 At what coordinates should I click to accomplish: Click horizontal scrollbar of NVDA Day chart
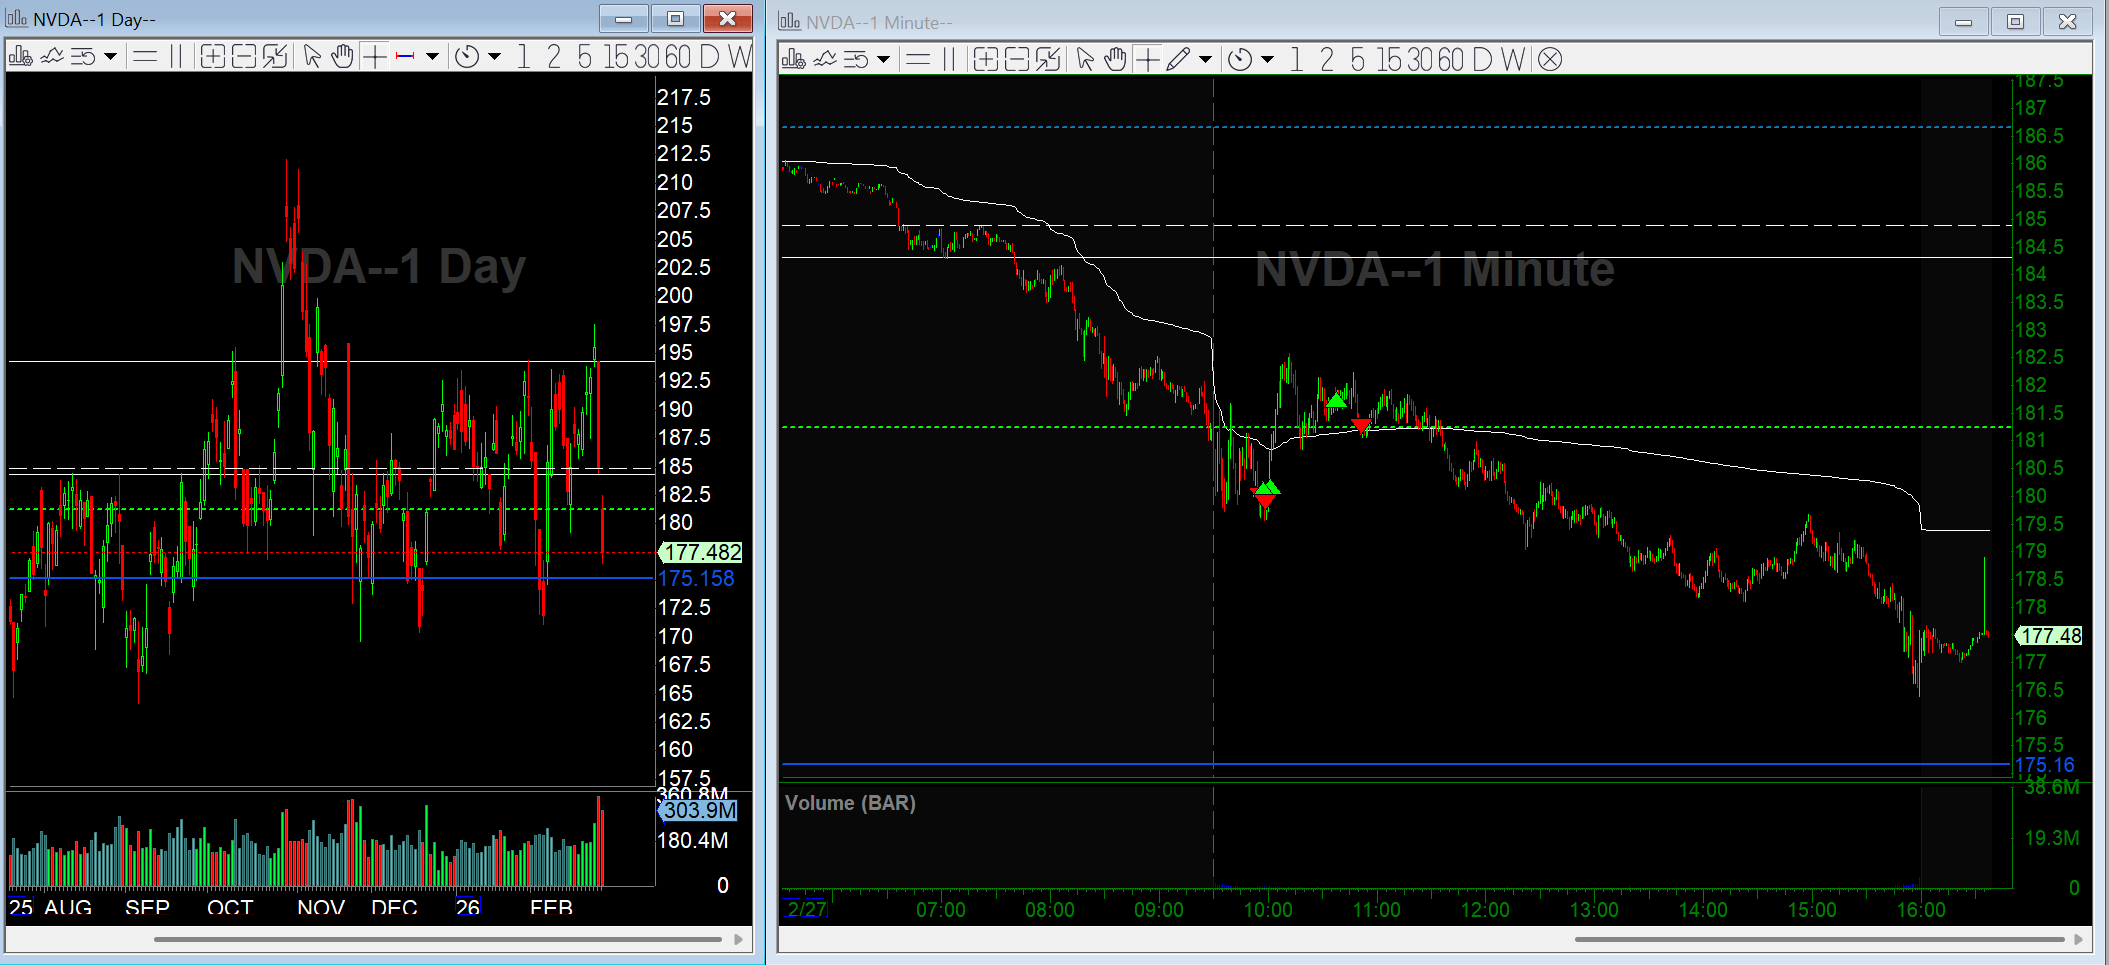point(438,939)
